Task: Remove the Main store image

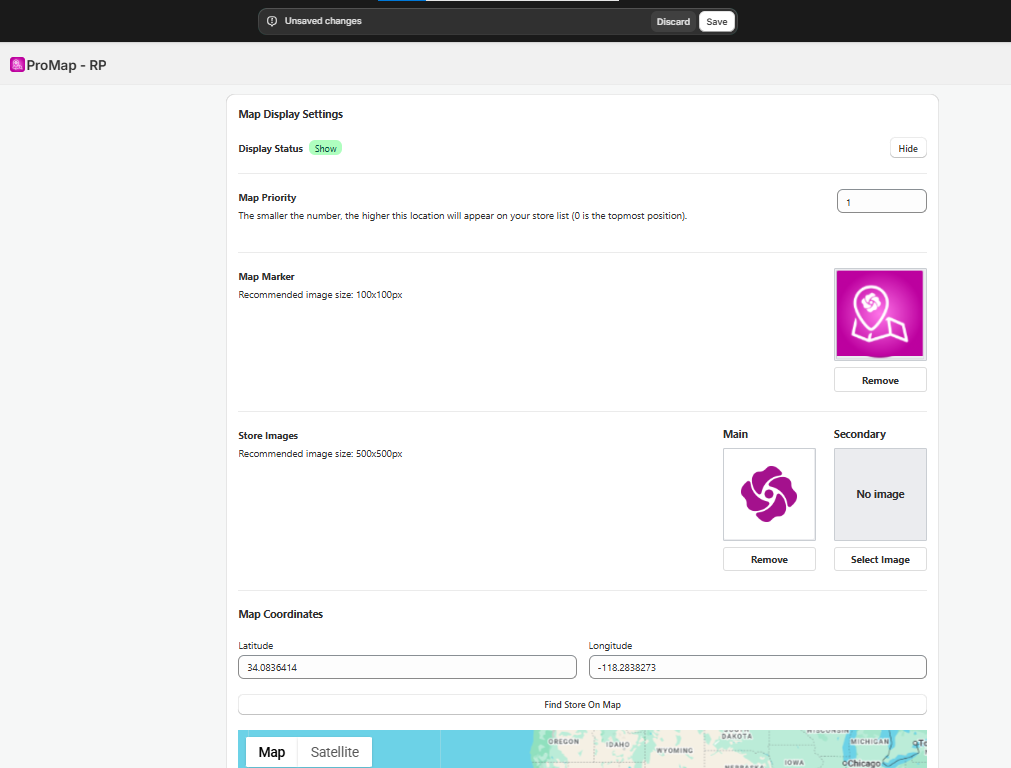Action: click(x=769, y=559)
